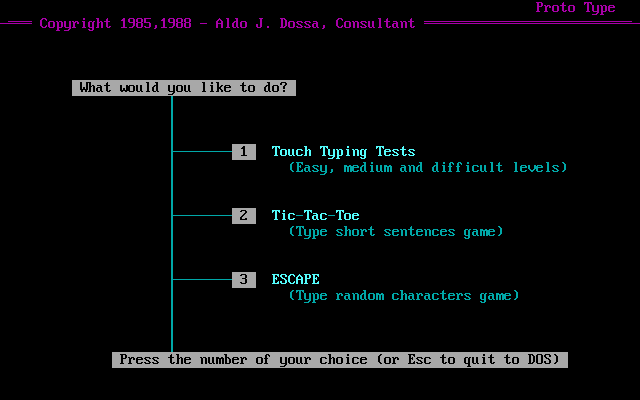
Task: Click the Type random characters game description
Action: [404, 296]
